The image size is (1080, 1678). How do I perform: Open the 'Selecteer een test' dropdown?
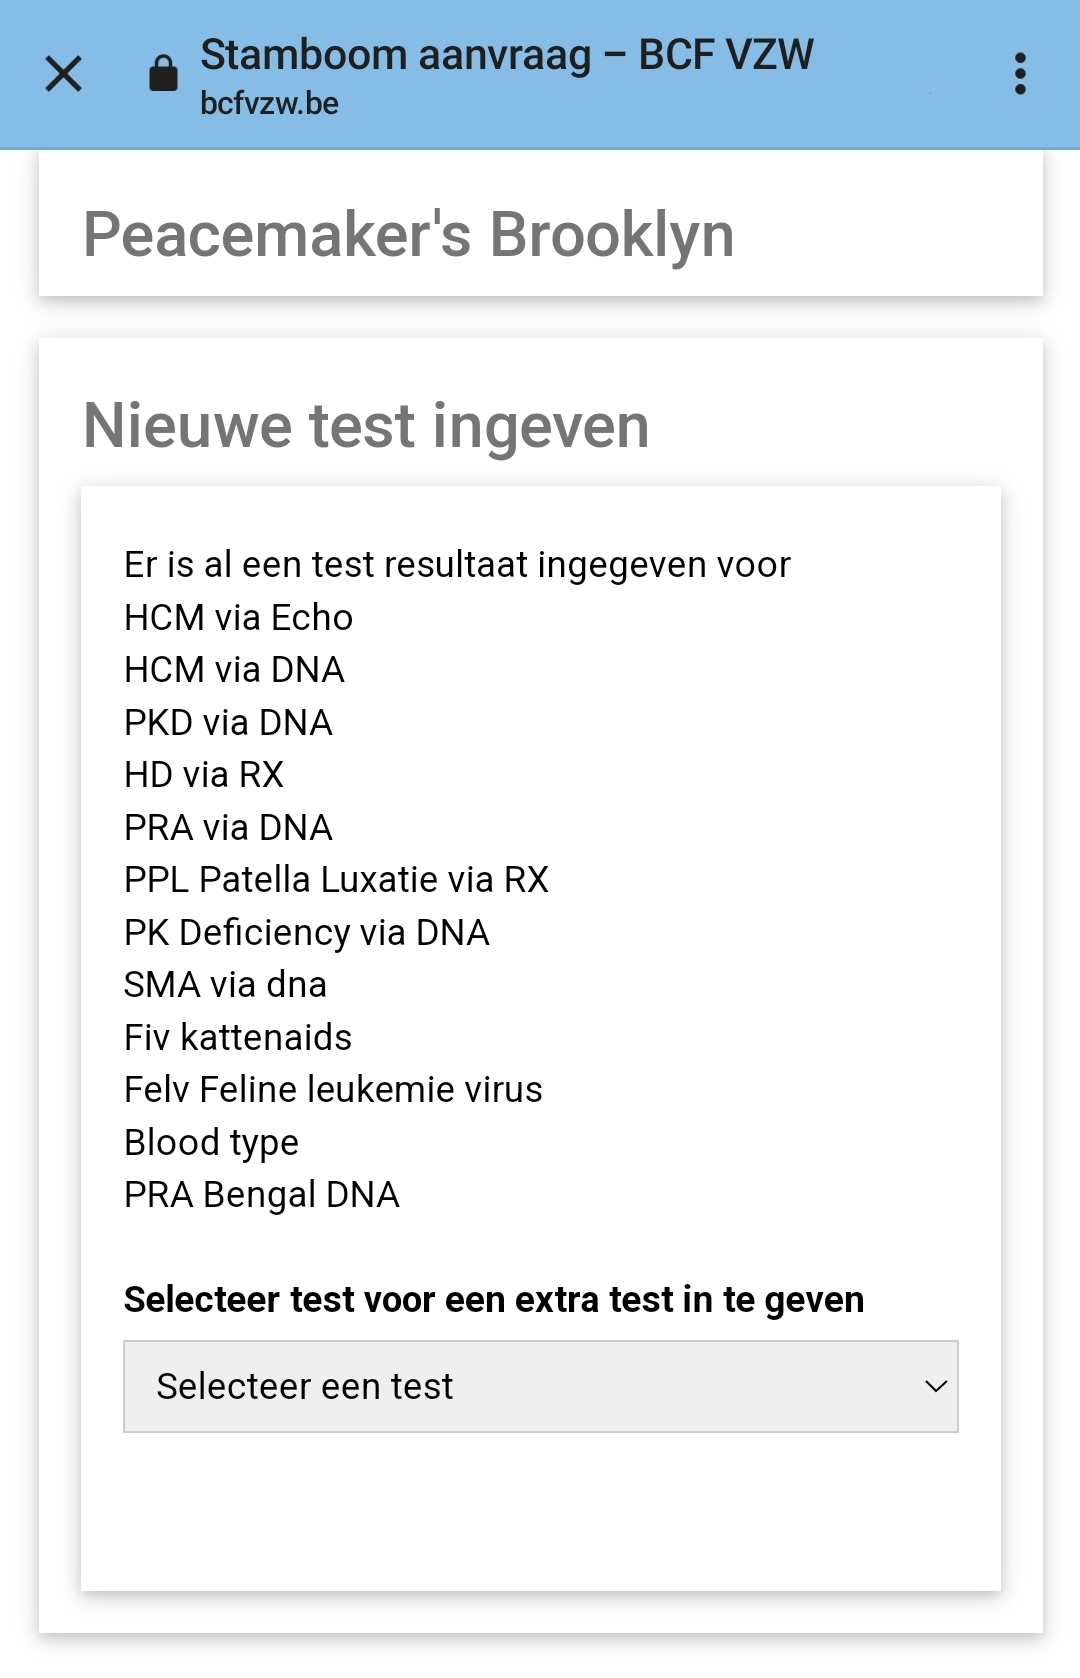pos(540,1386)
